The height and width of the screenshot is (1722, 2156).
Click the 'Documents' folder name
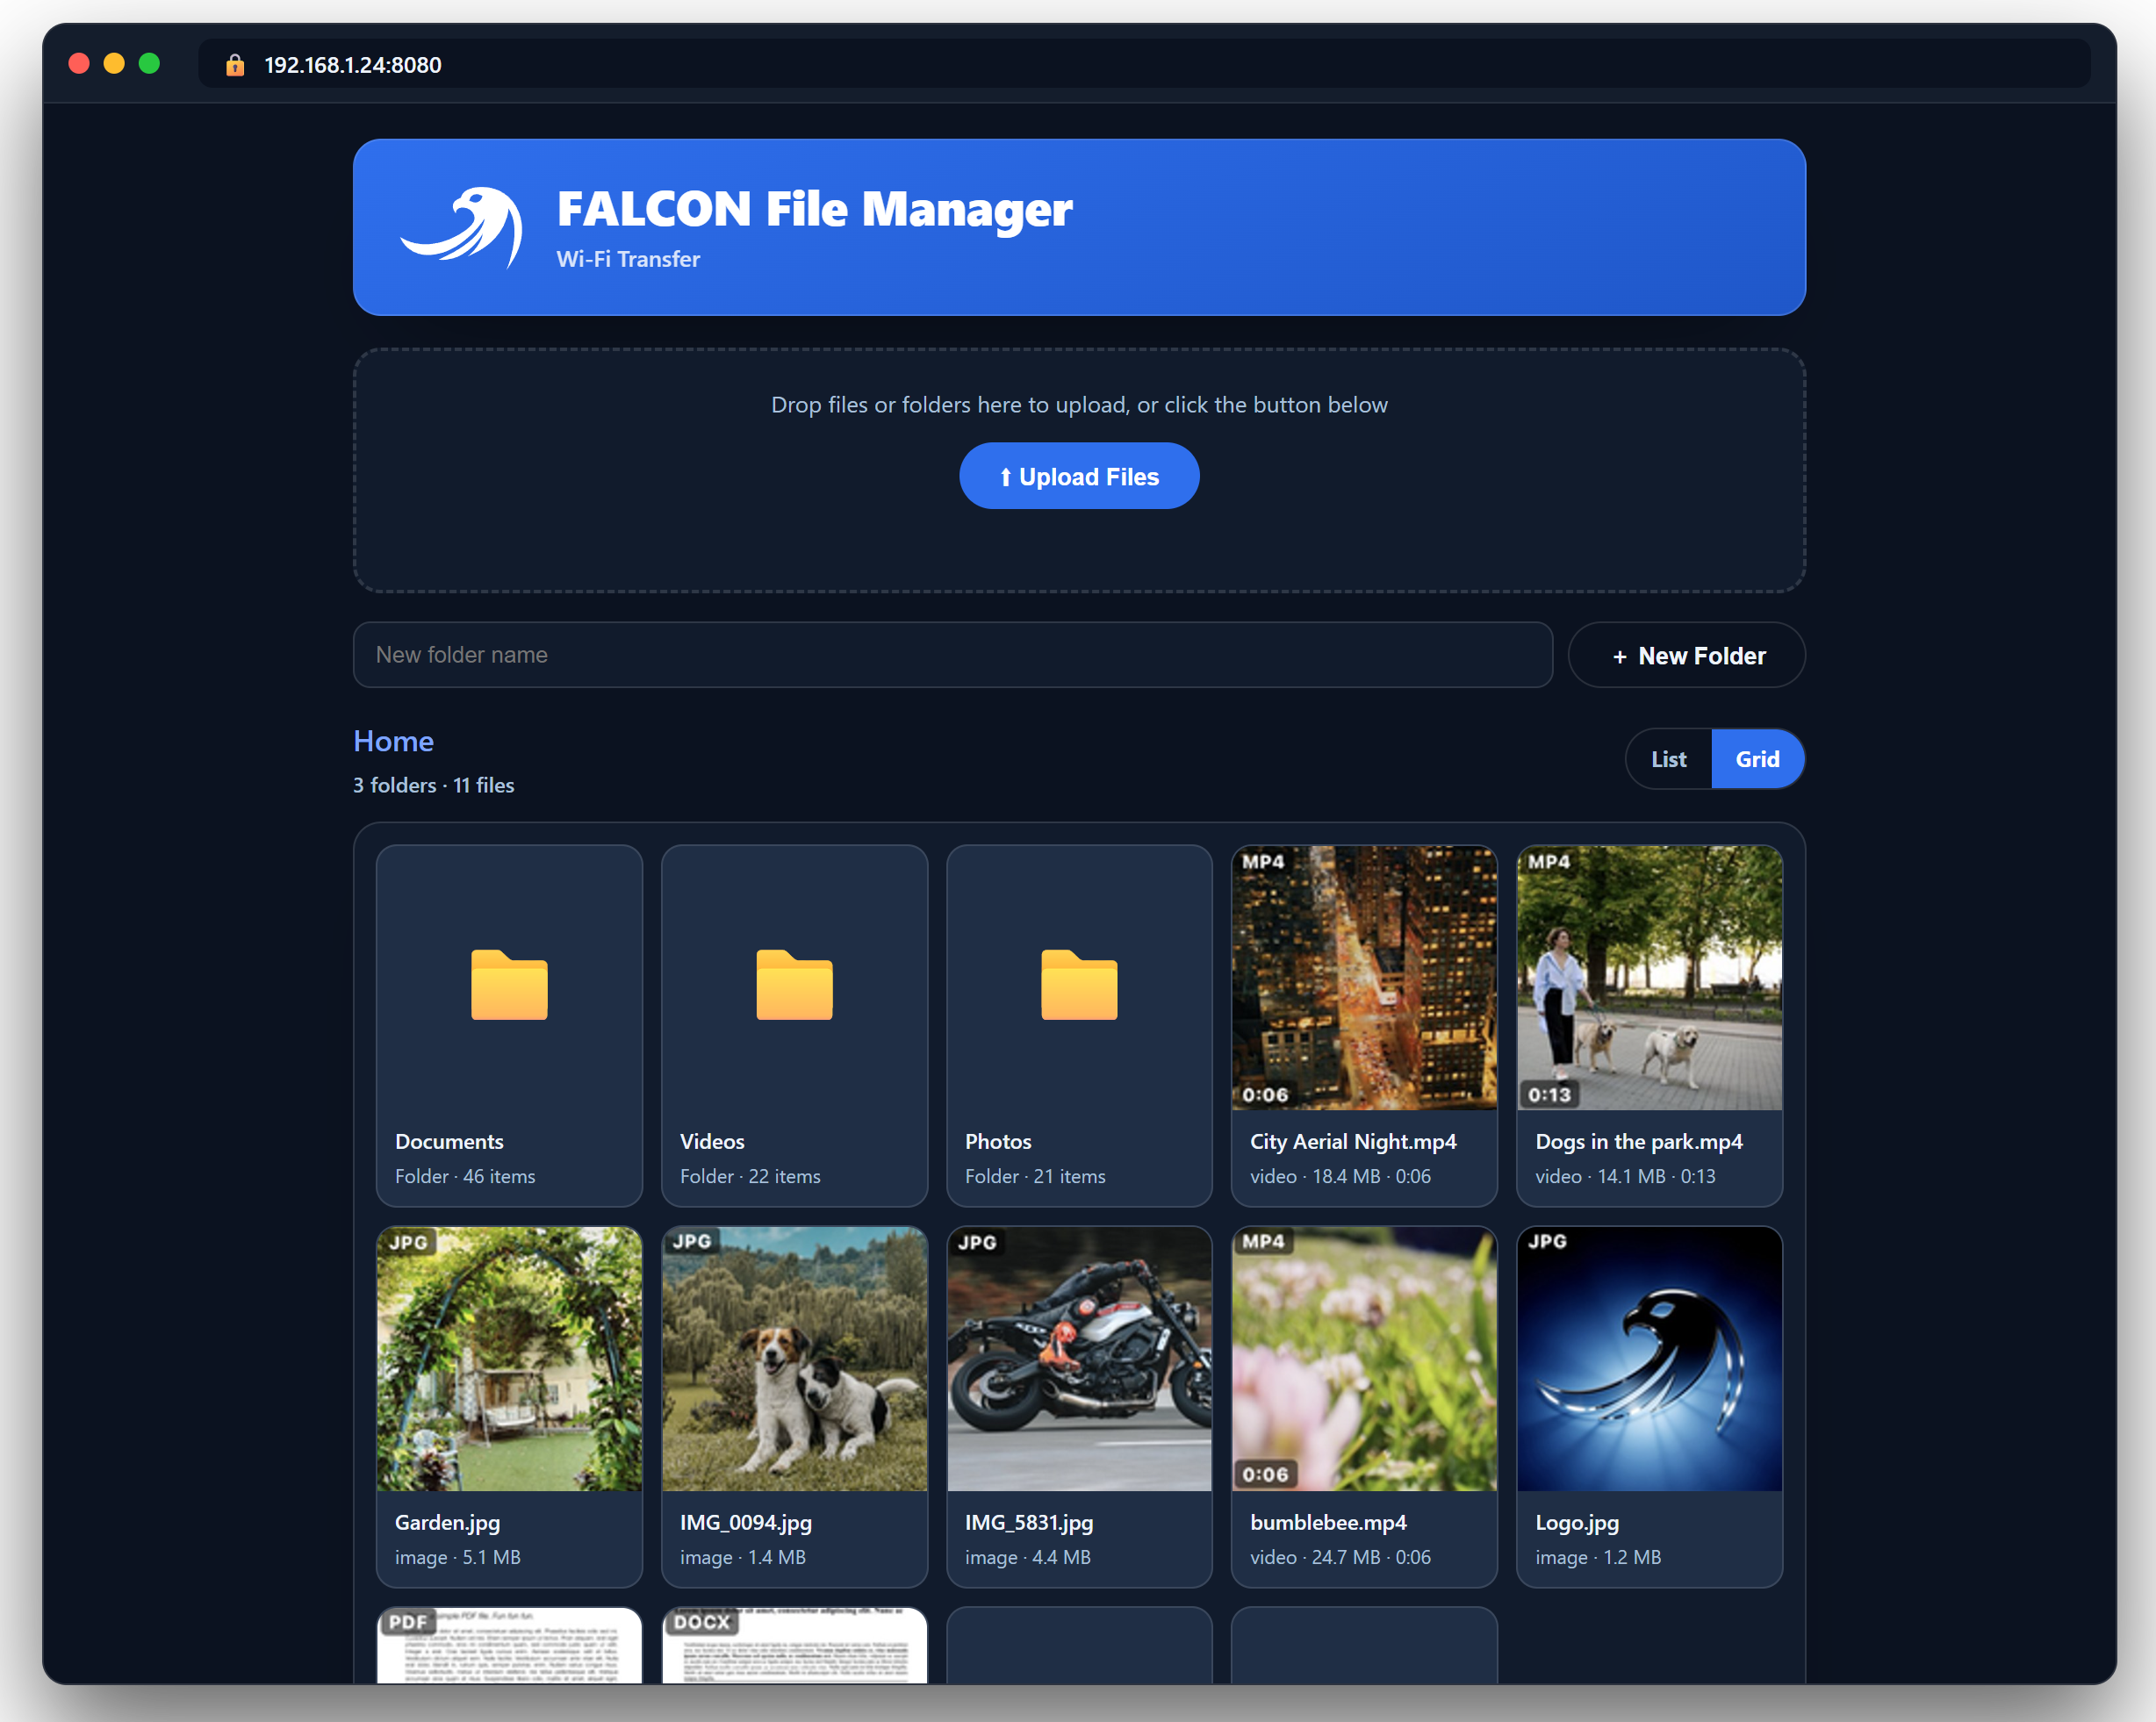pyautogui.click(x=449, y=1142)
